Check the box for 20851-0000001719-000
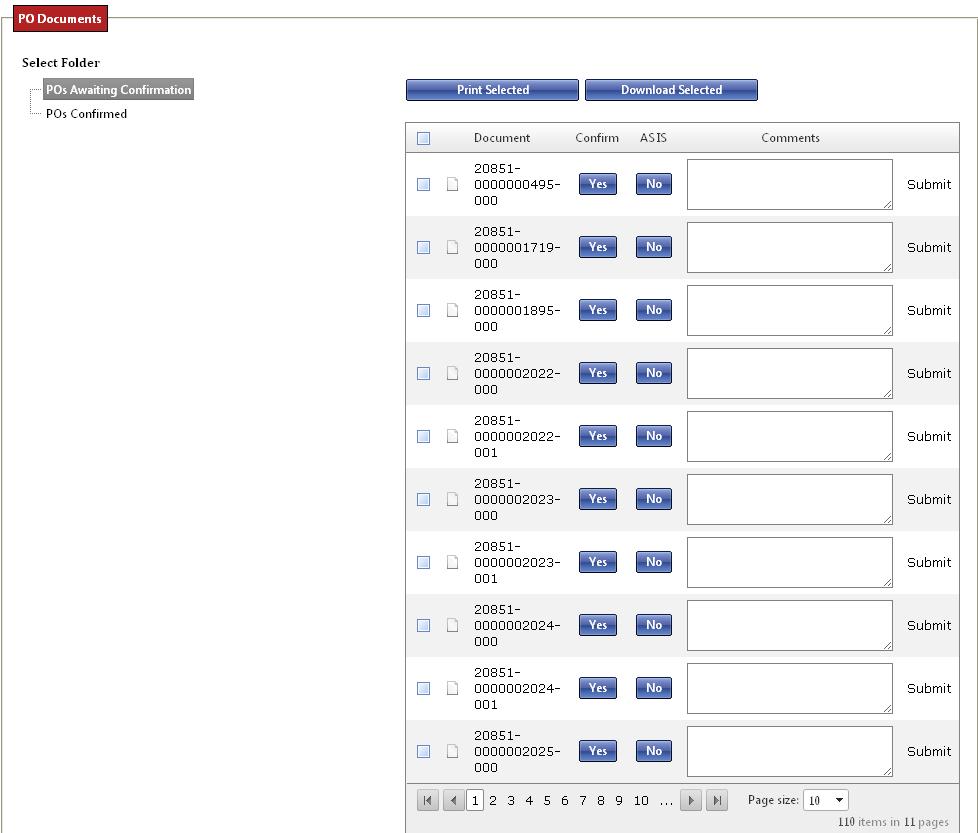This screenshot has width=978, height=833. click(424, 247)
